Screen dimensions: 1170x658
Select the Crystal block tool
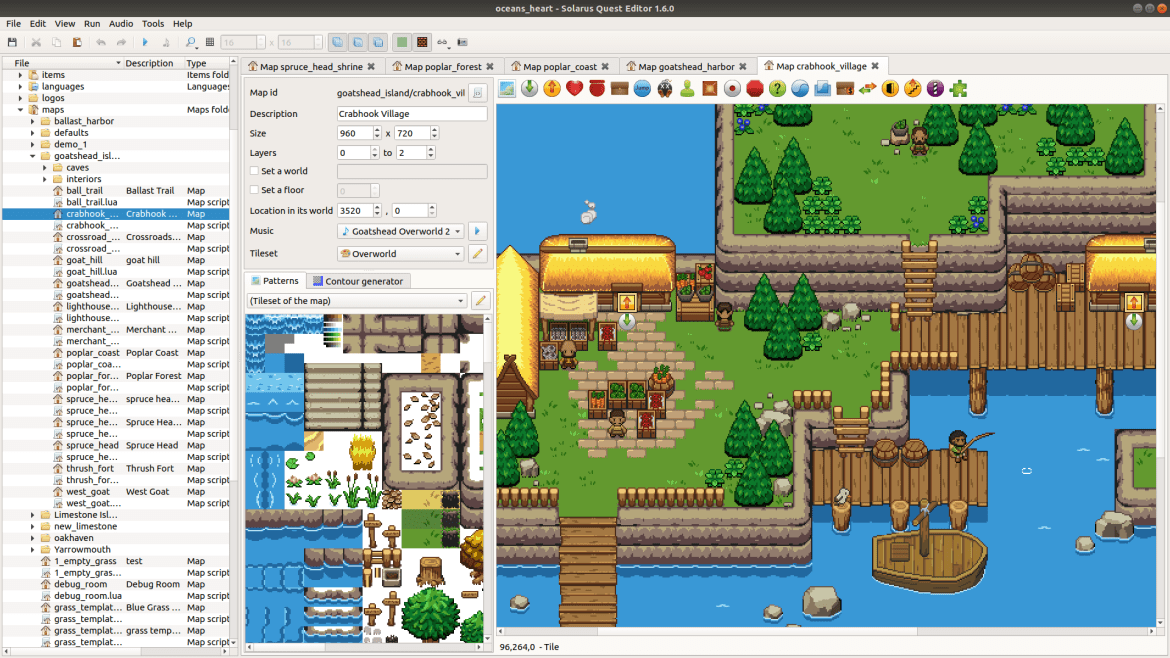pos(822,89)
